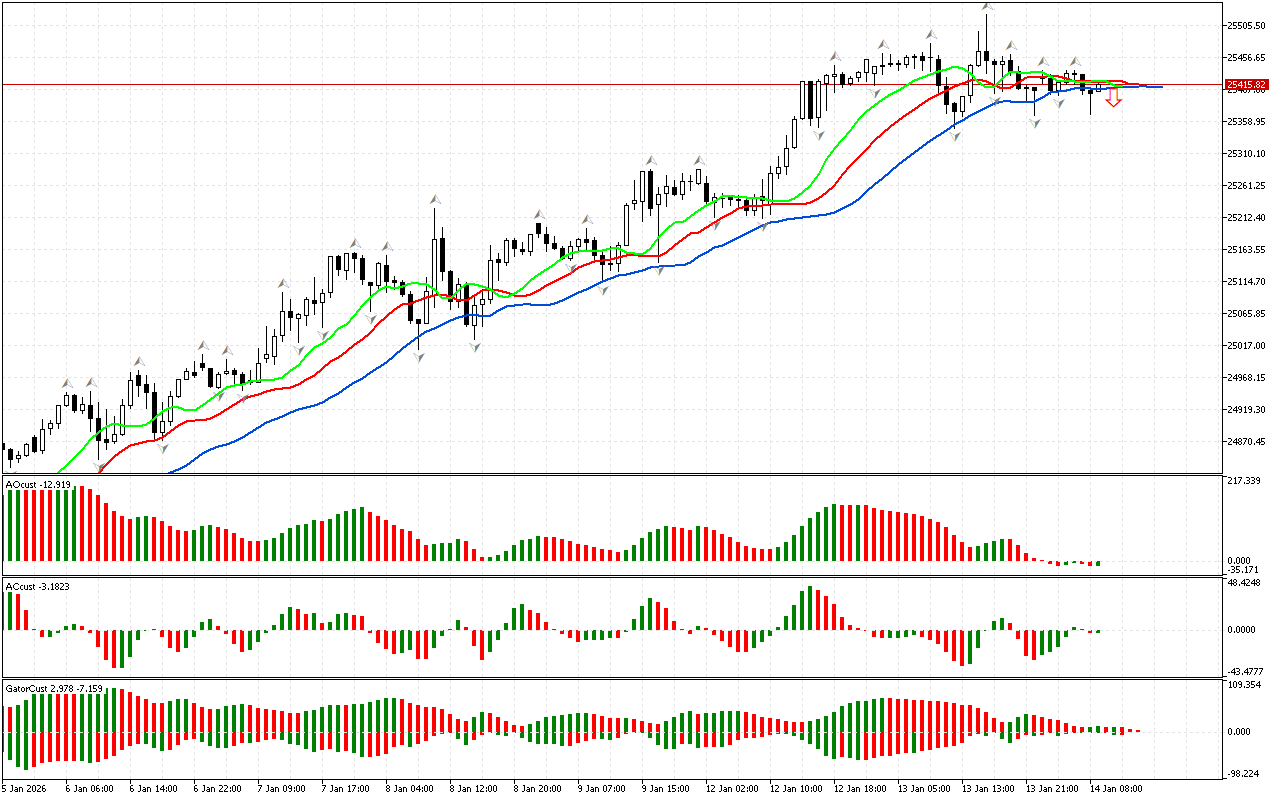Click the ACcust indicator label
The width and height of the screenshot is (1280, 800).
(x=38, y=586)
